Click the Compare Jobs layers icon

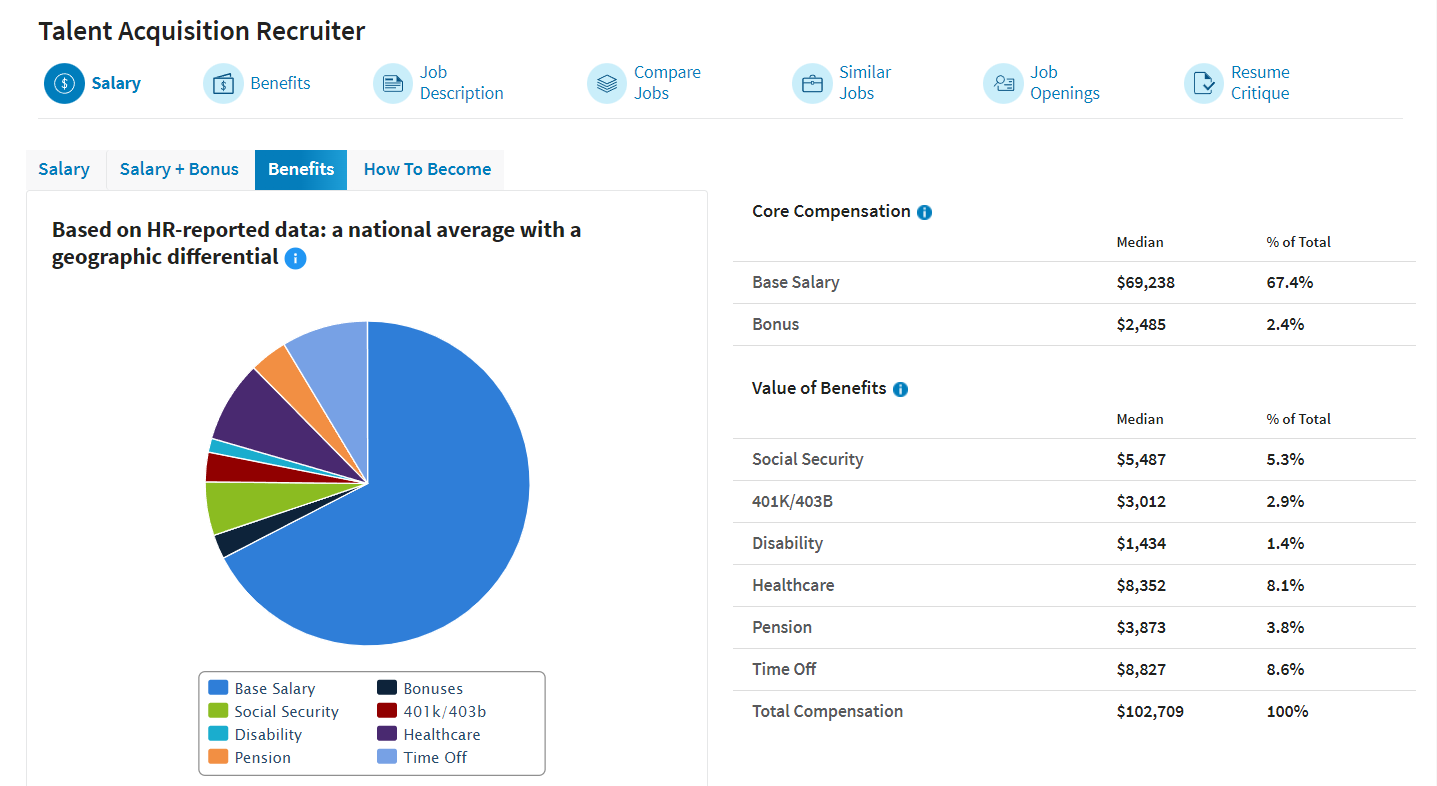click(x=606, y=83)
